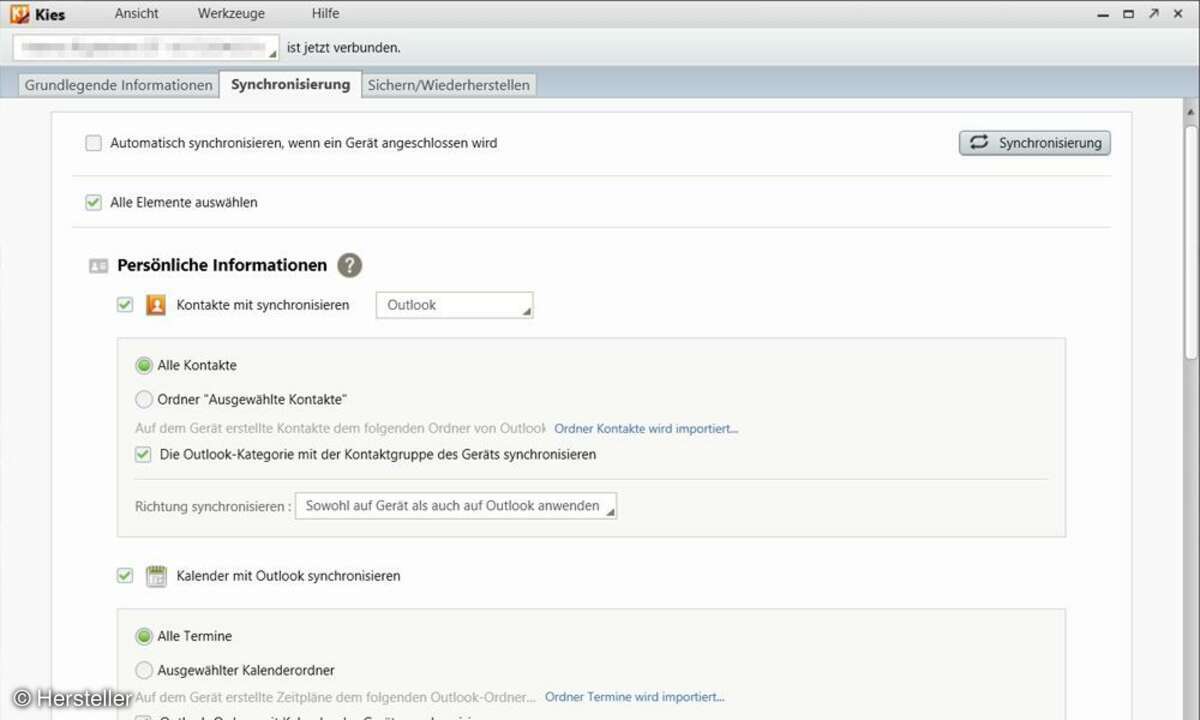
Task: Click the grey question mark help icon
Action: (349, 265)
